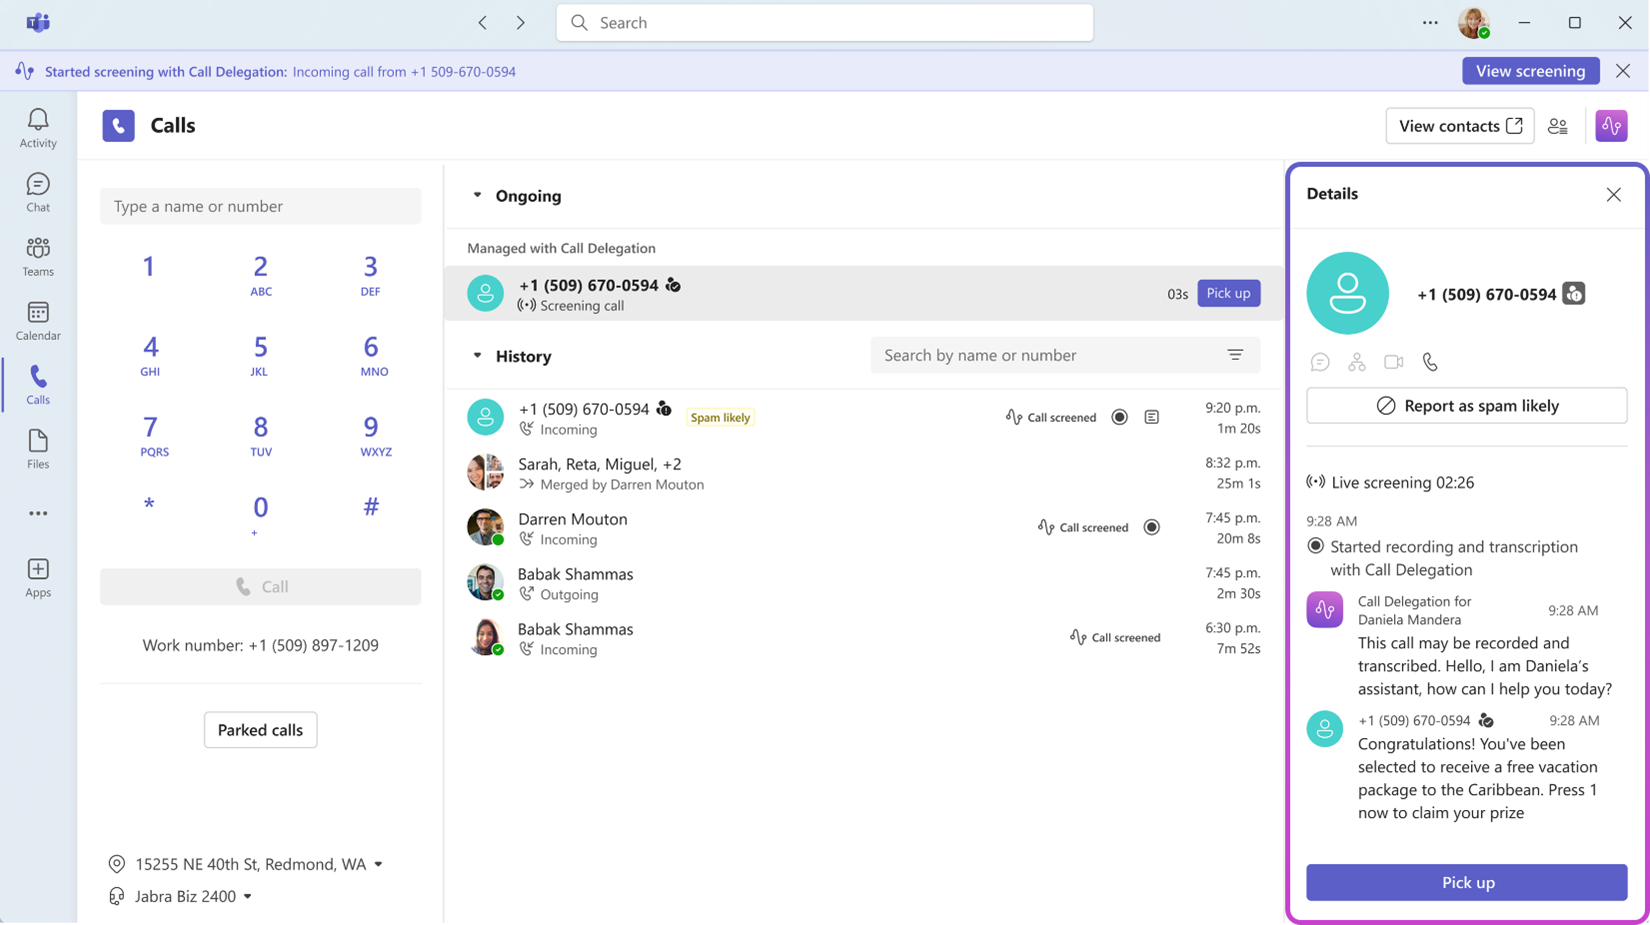
Task: Open more apps ellipsis in sidebar
Action: (38, 513)
